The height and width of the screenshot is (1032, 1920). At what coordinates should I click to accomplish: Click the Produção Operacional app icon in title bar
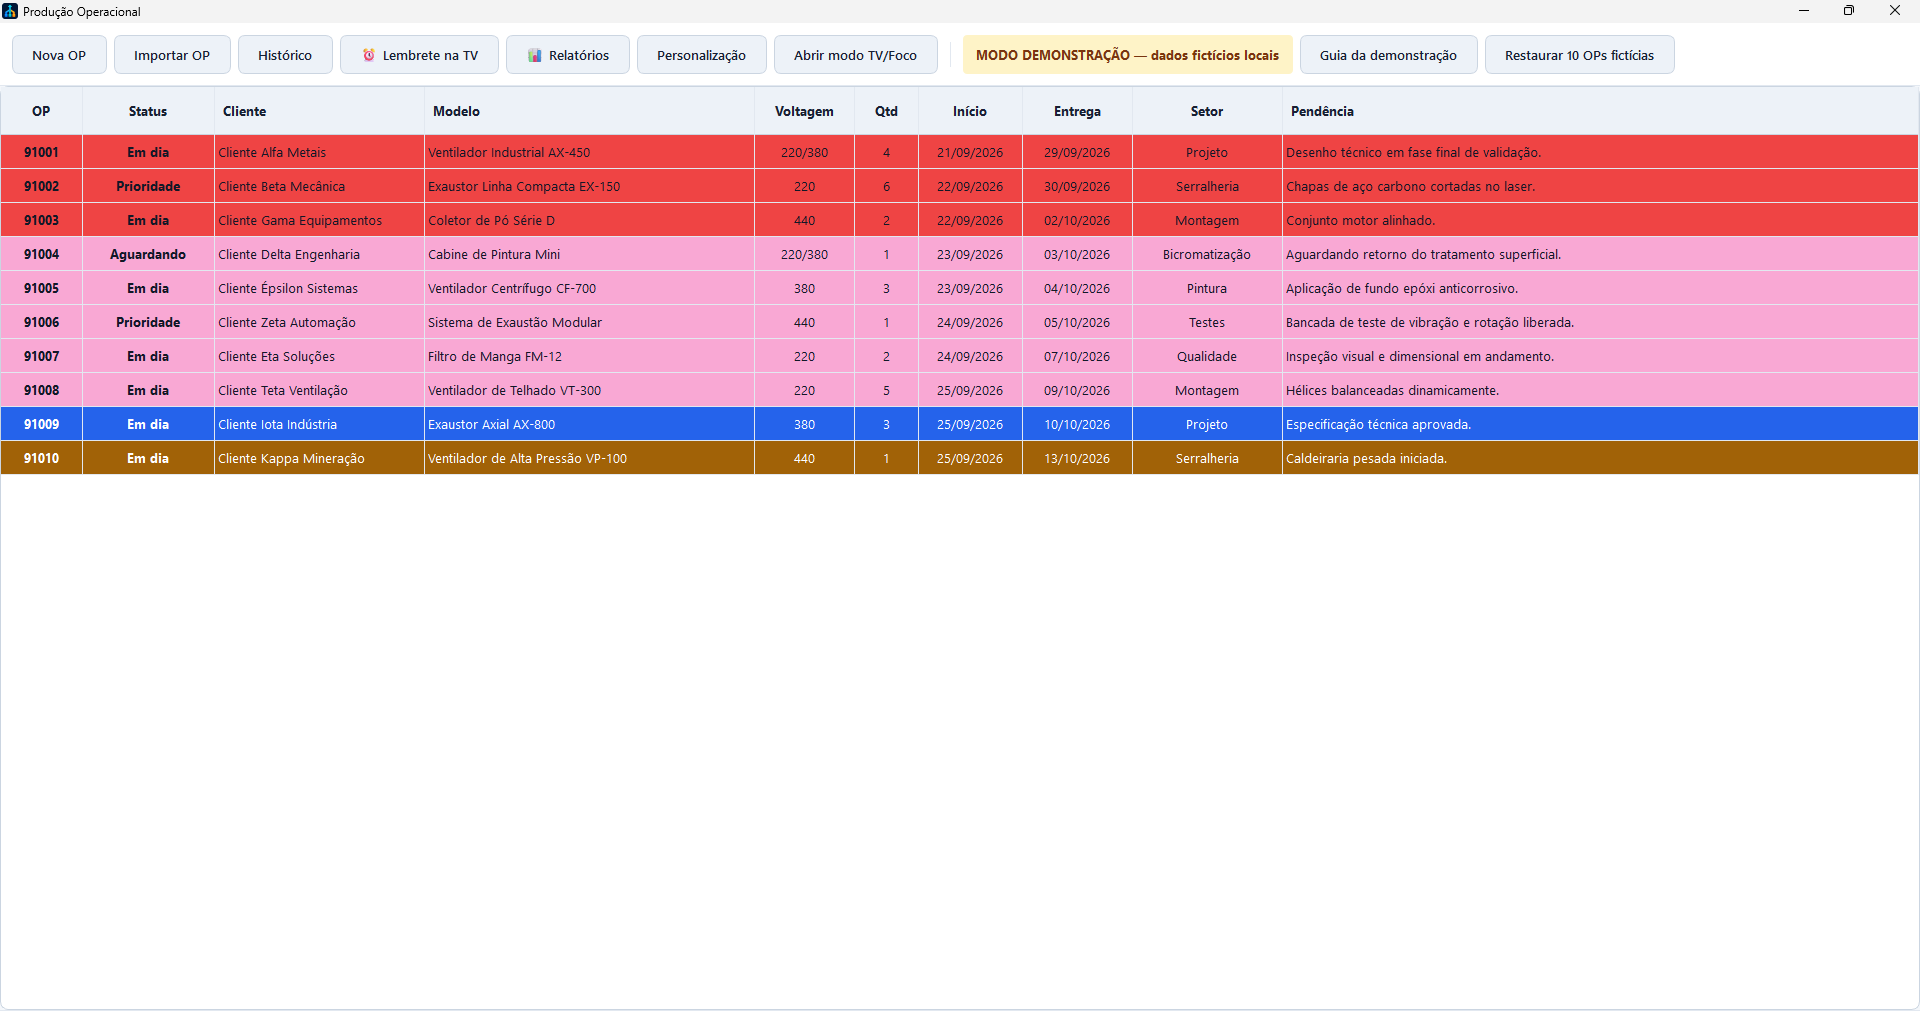pyautogui.click(x=10, y=11)
